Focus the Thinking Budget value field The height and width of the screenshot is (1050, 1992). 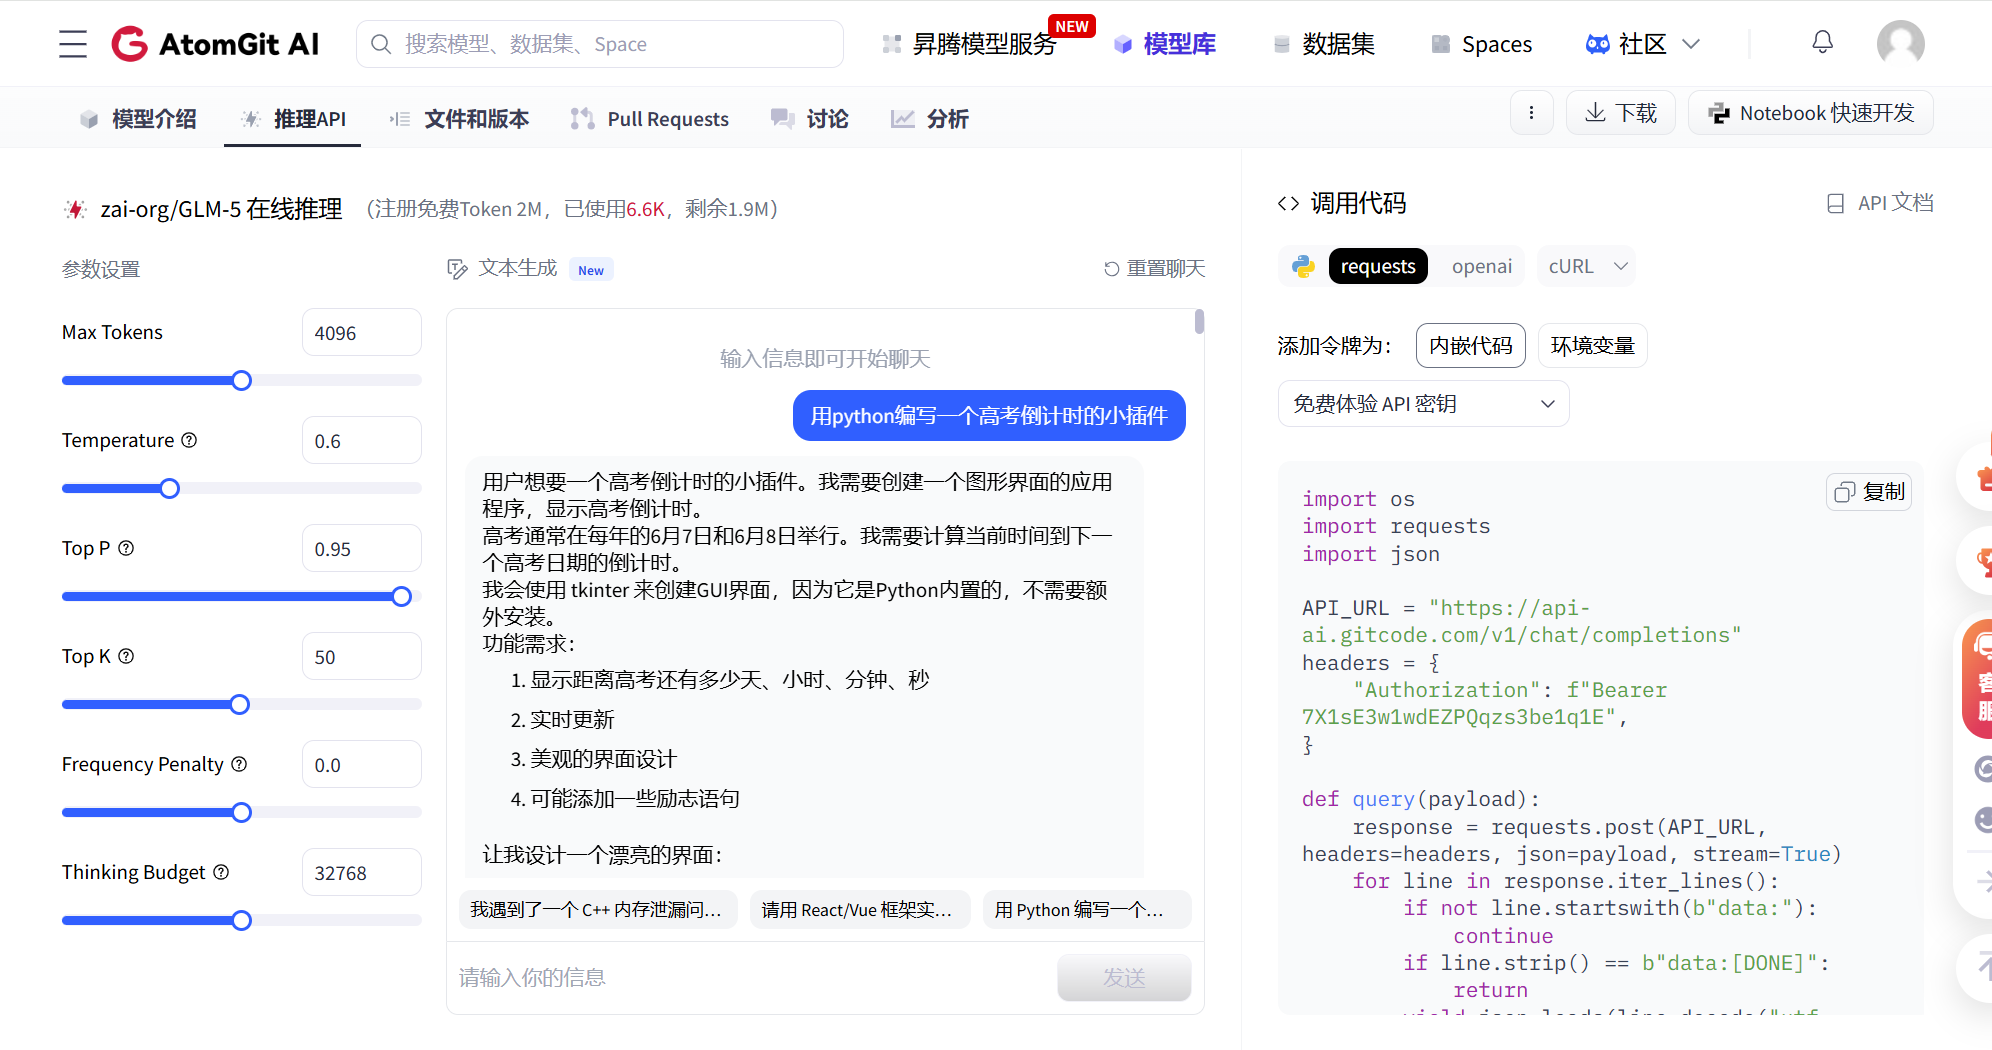pyautogui.click(x=362, y=872)
